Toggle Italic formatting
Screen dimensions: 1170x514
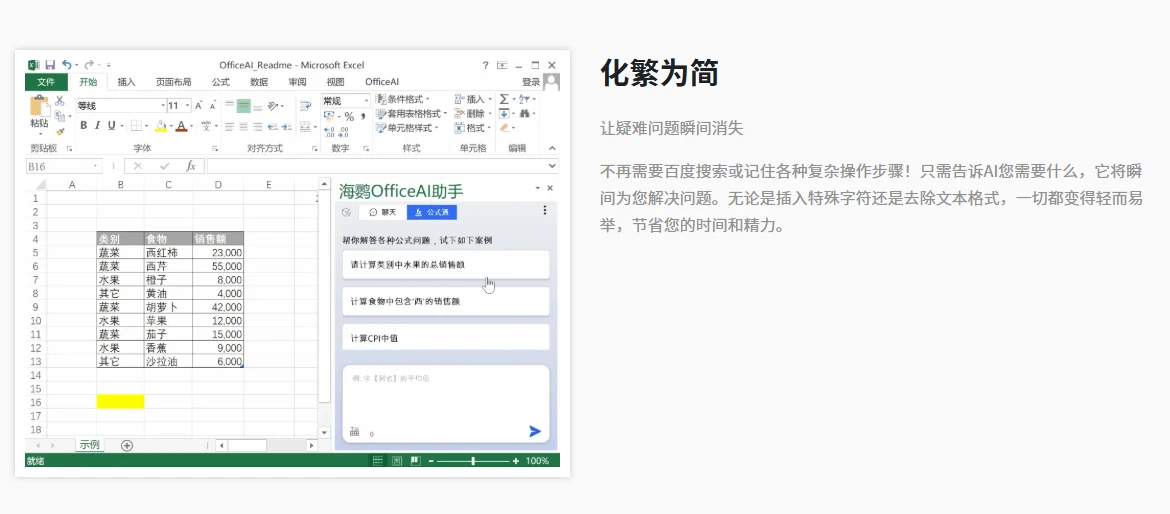click(x=98, y=126)
